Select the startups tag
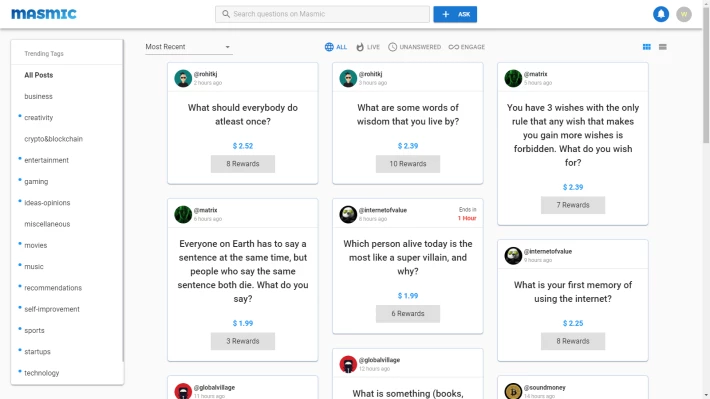The height and width of the screenshot is (399, 710). (x=37, y=352)
